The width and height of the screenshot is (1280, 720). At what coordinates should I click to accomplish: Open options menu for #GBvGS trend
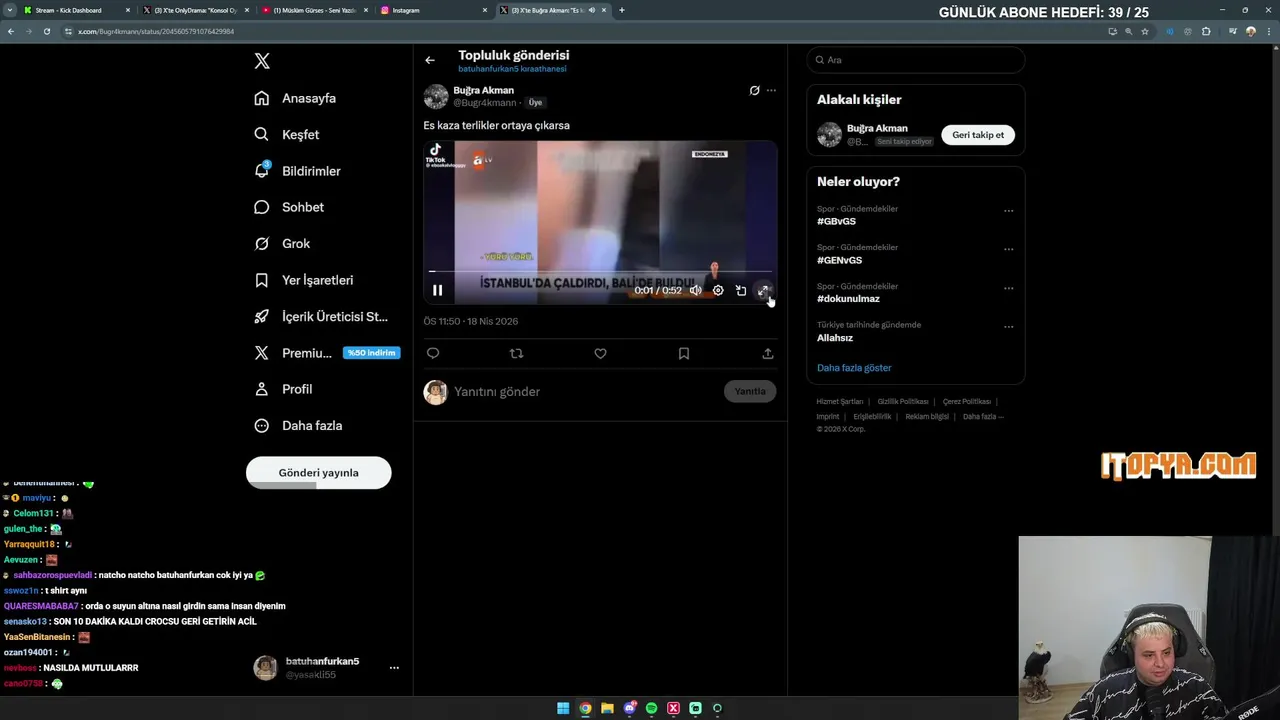pyautogui.click(x=1008, y=211)
